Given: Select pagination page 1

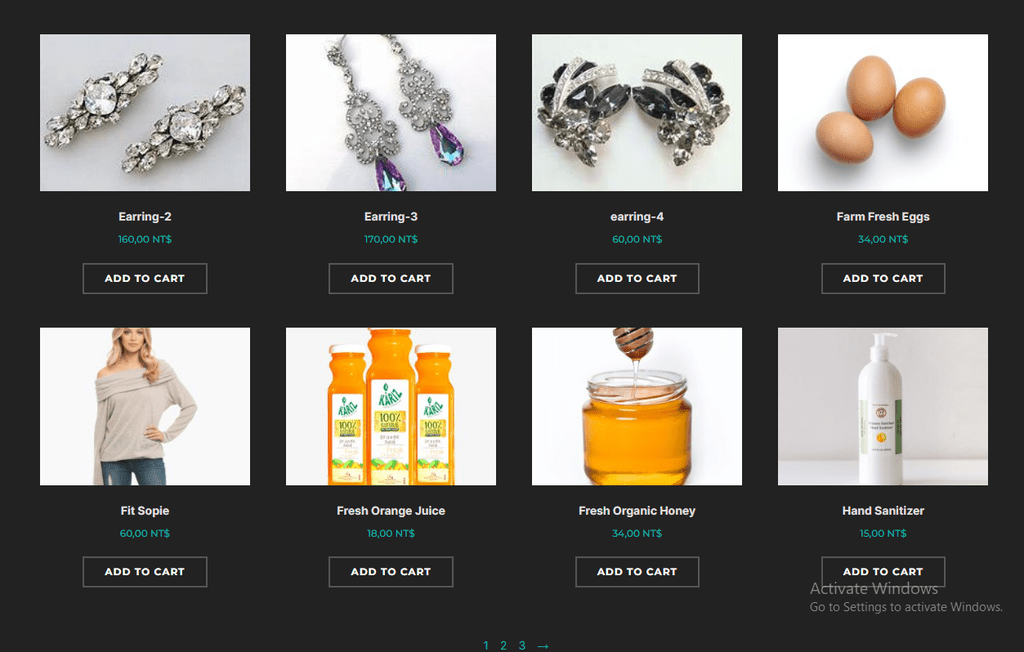Looking at the screenshot, I should point(485,645).
